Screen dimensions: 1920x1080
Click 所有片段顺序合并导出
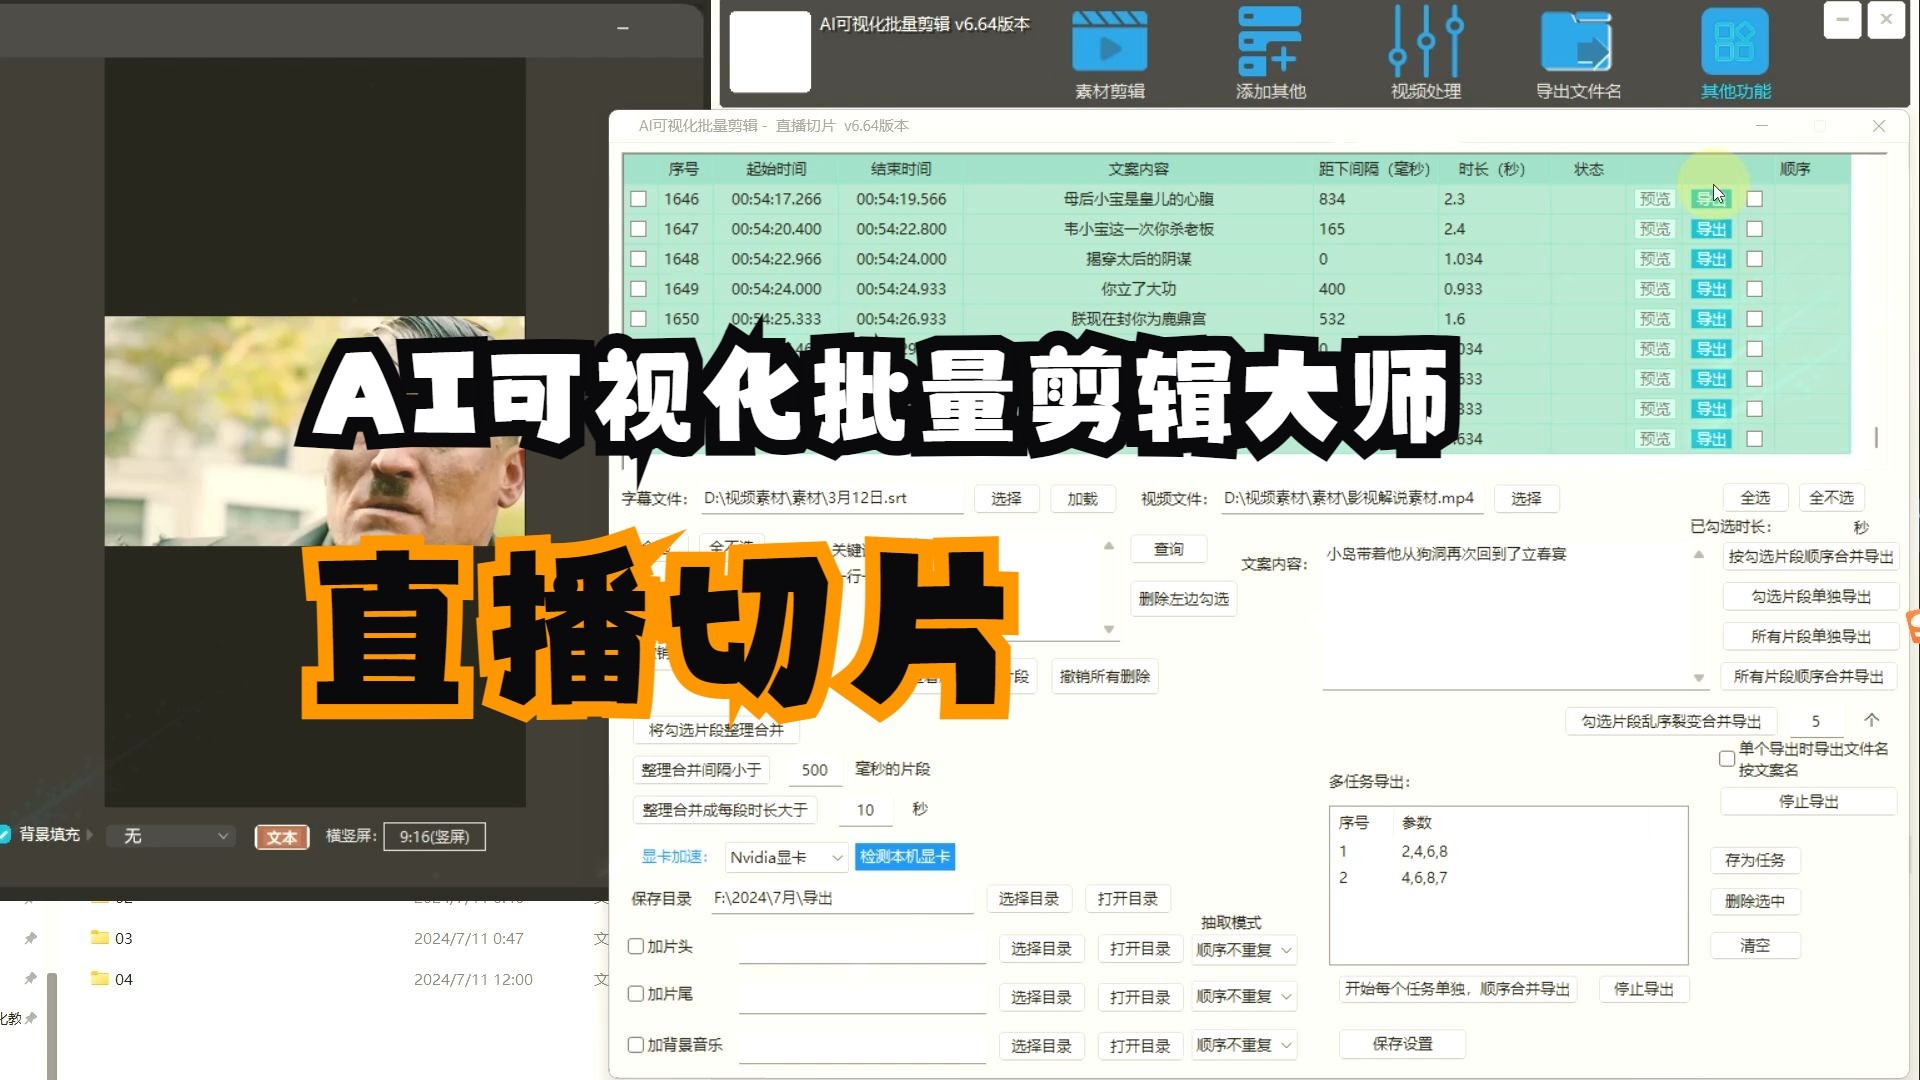coord(1810,676)
